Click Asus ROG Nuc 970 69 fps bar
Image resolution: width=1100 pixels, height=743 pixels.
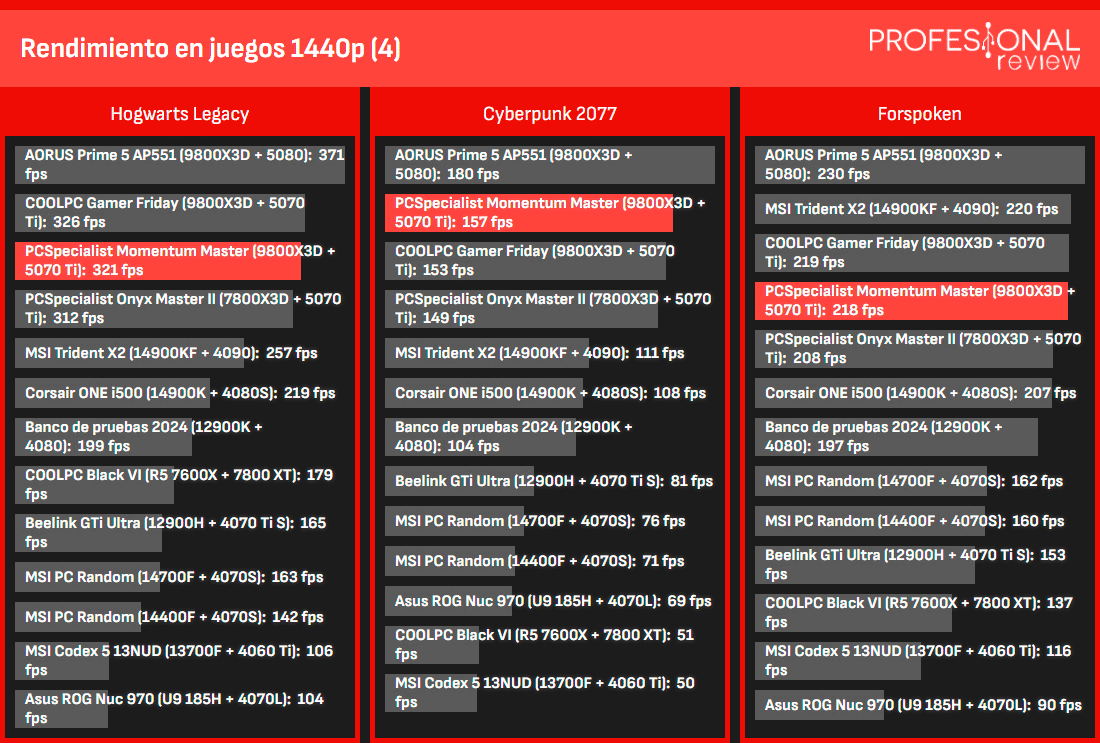coord(448,601)
